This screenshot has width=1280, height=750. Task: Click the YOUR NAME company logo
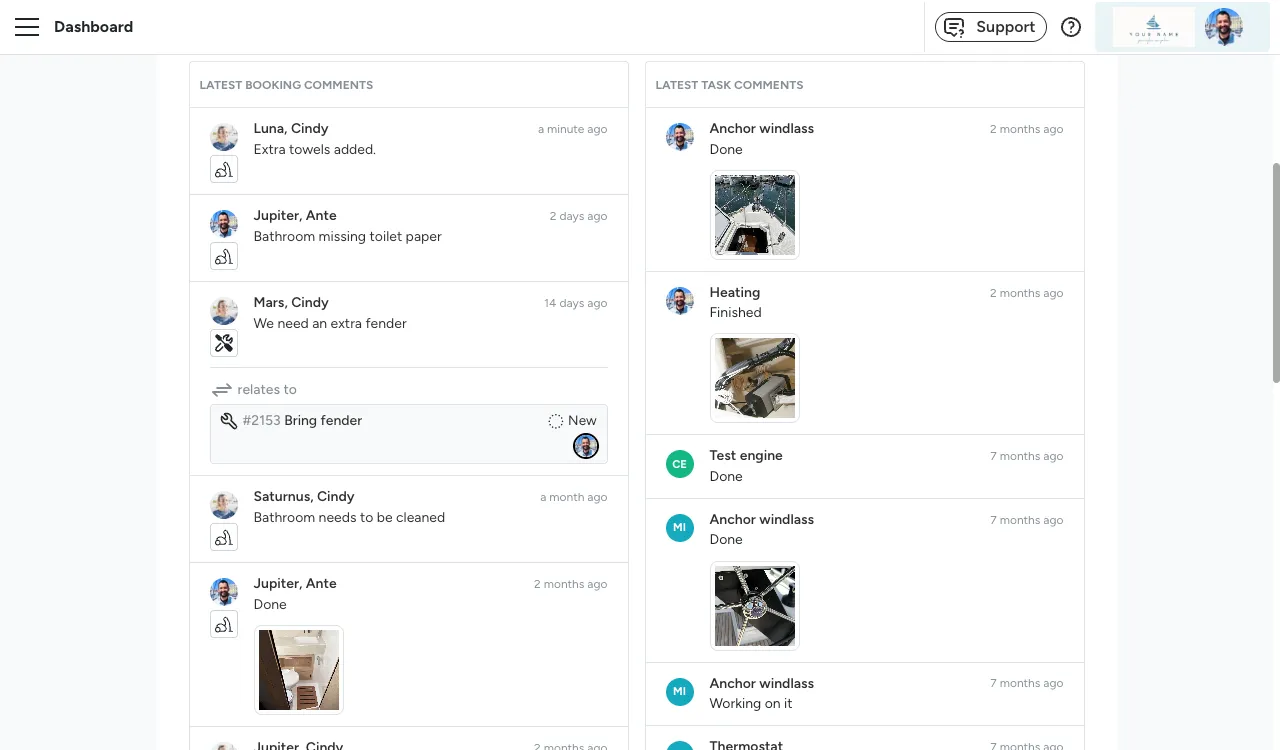point(1152,27)
